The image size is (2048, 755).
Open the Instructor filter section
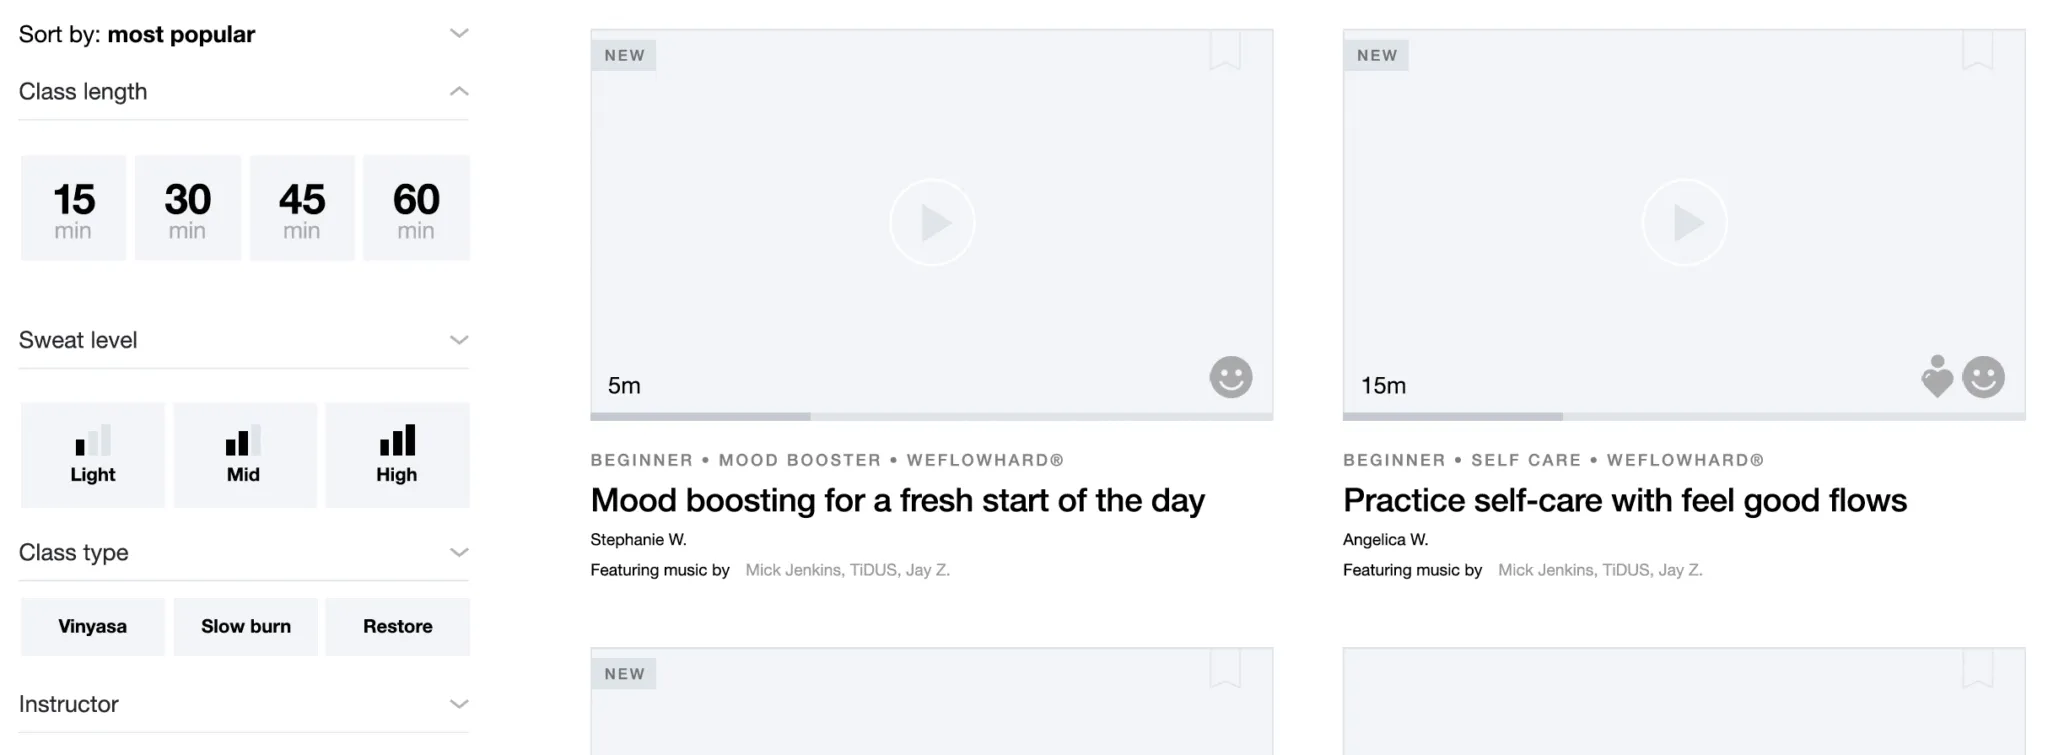(459, 704)
